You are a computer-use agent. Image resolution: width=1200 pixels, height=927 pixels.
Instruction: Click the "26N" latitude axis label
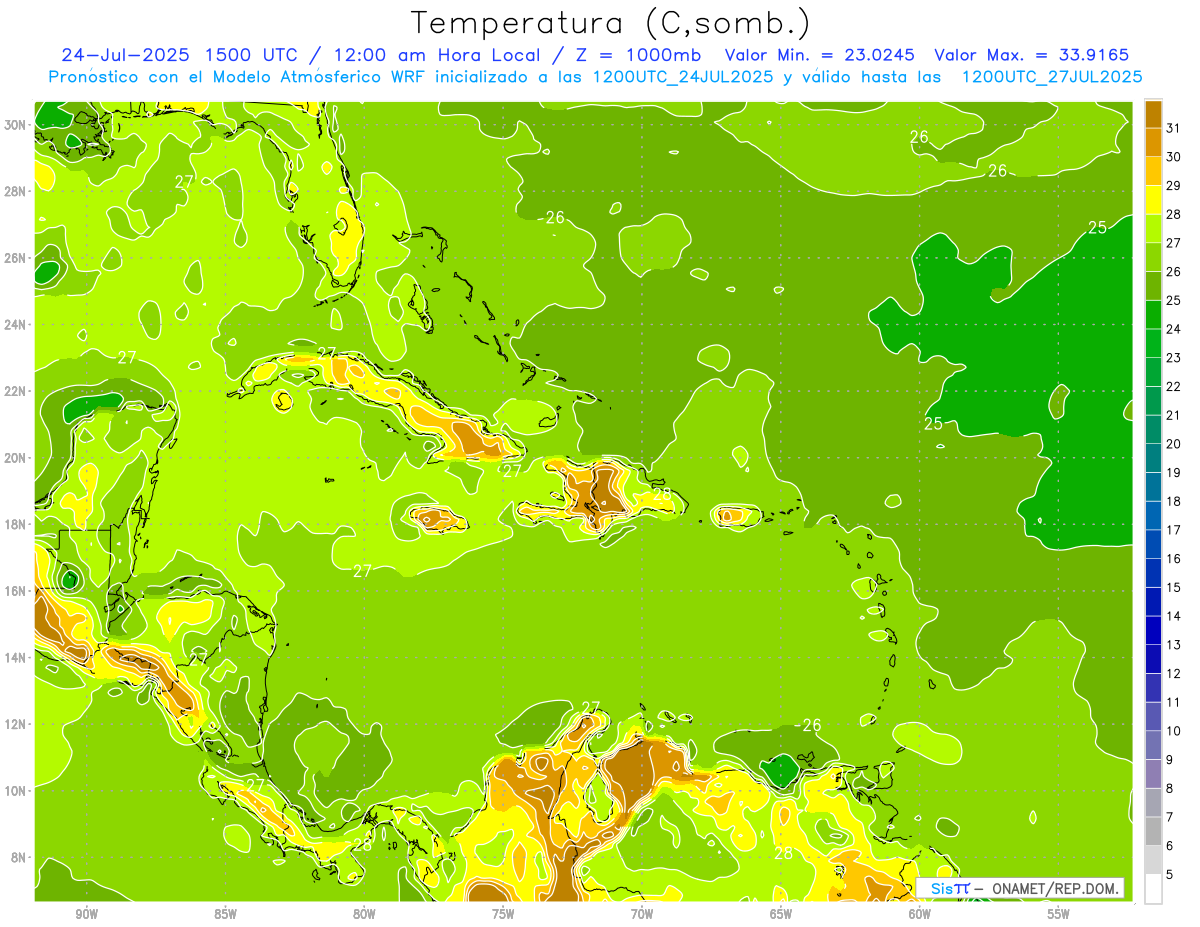(15, 258)
